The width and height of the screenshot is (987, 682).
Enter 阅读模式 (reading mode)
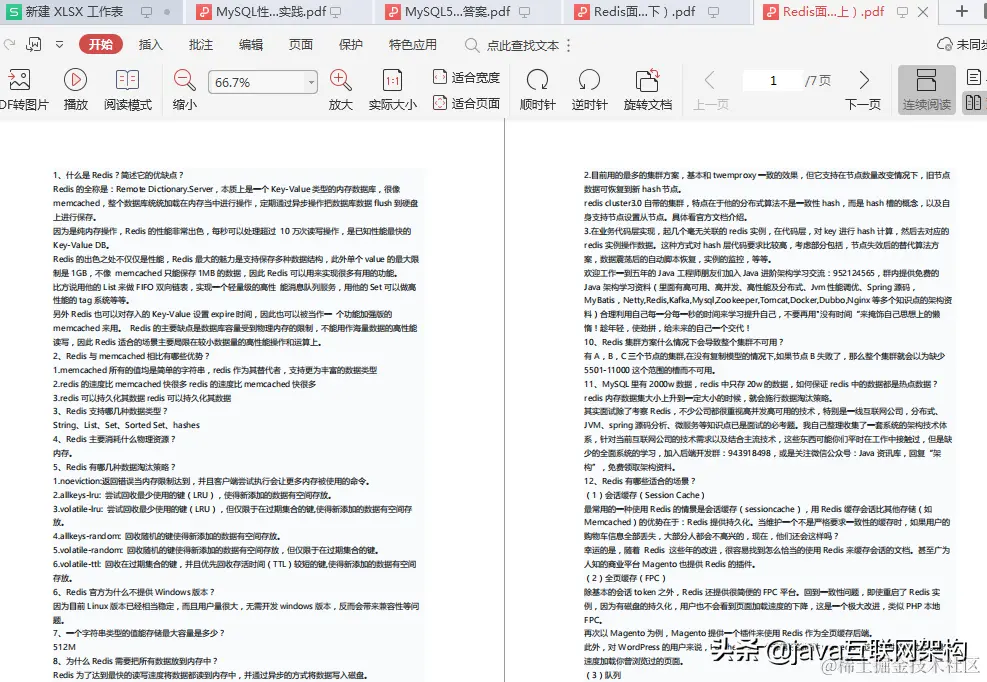(127, 88)
